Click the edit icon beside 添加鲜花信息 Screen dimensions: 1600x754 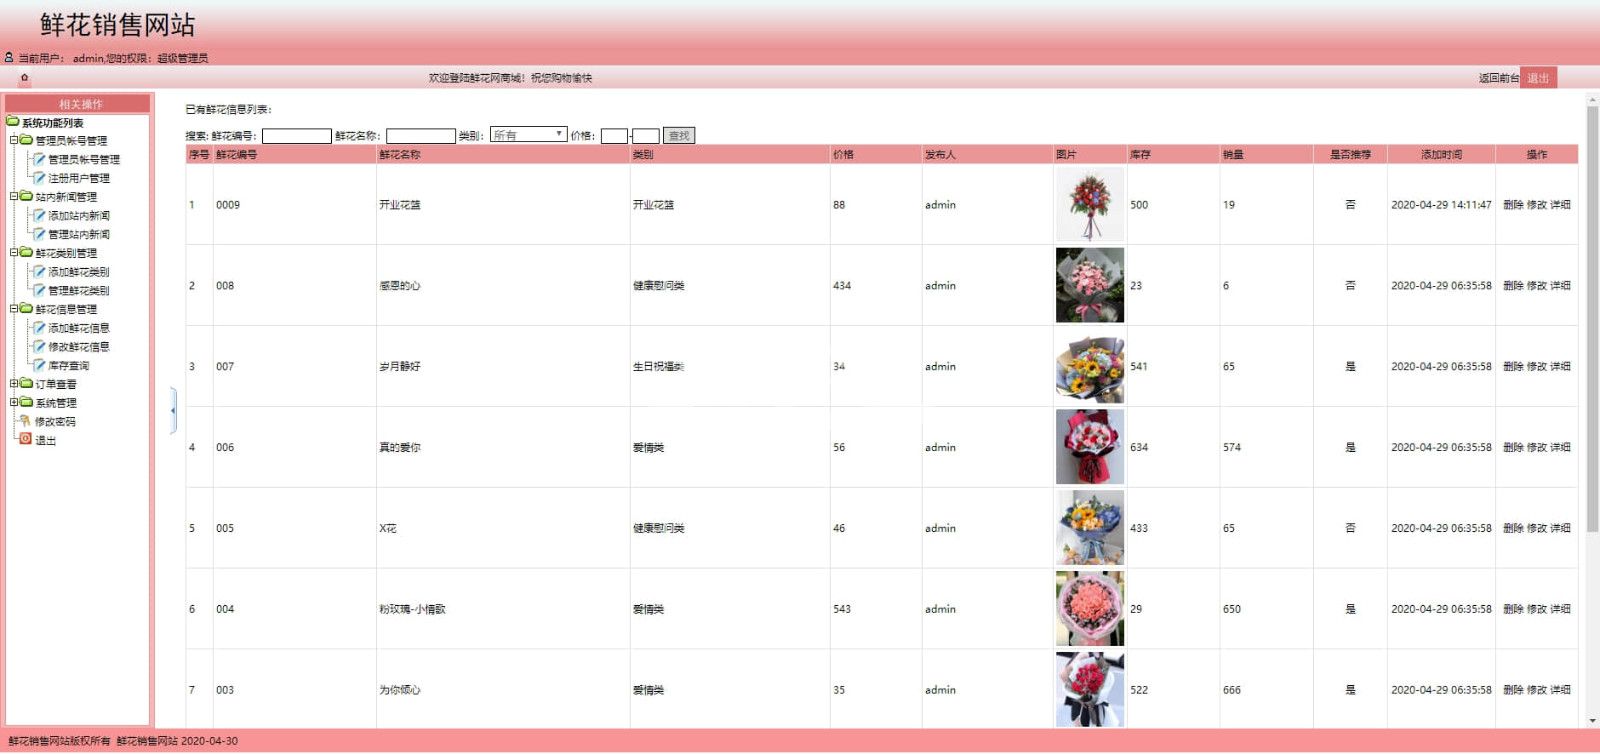[39, 327]
